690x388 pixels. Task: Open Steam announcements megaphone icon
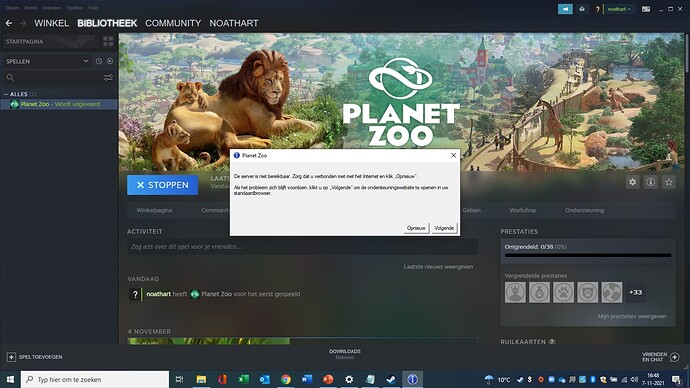tap(565, 9)
